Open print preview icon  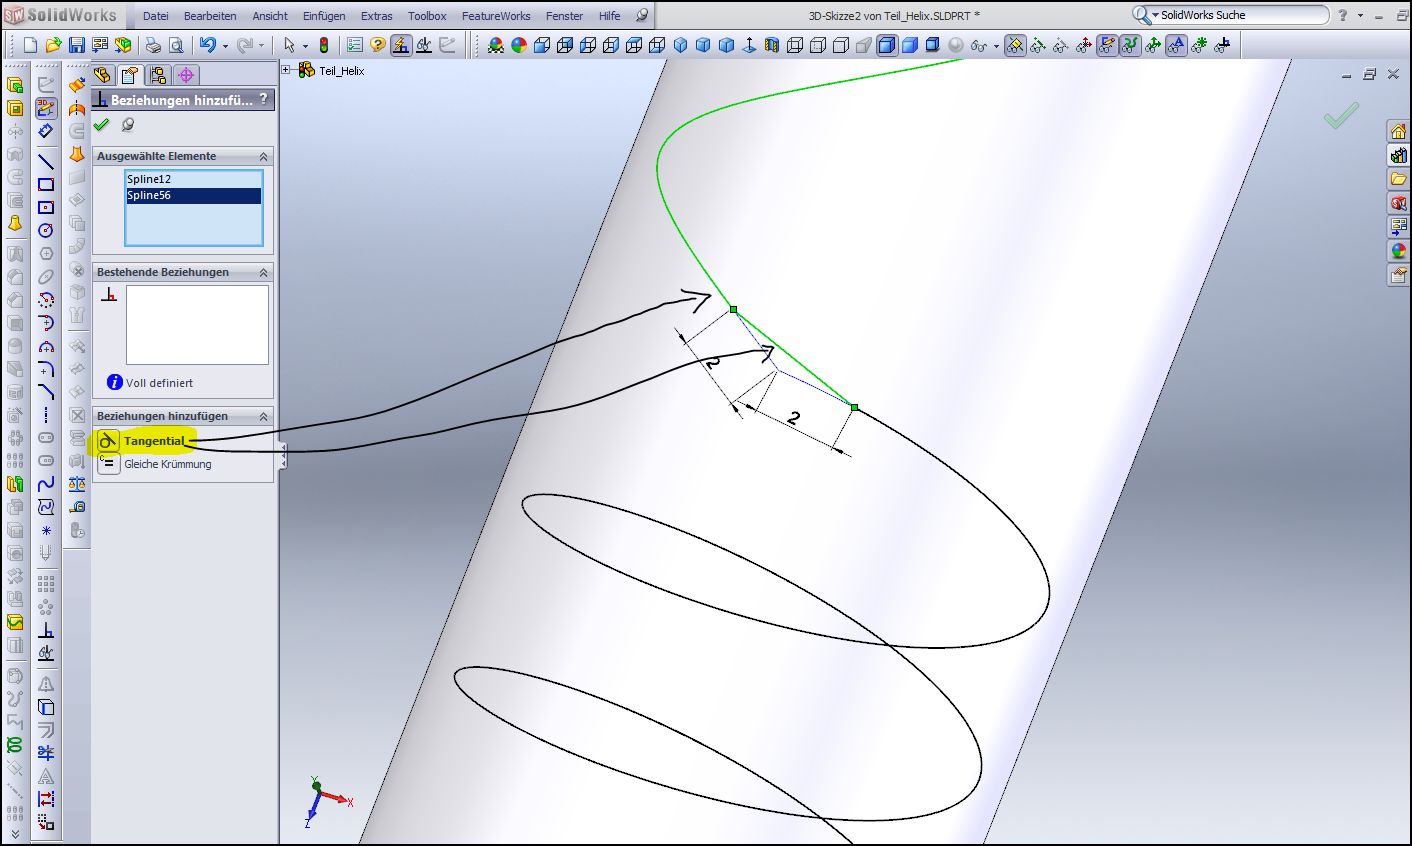tap(176, 45)
